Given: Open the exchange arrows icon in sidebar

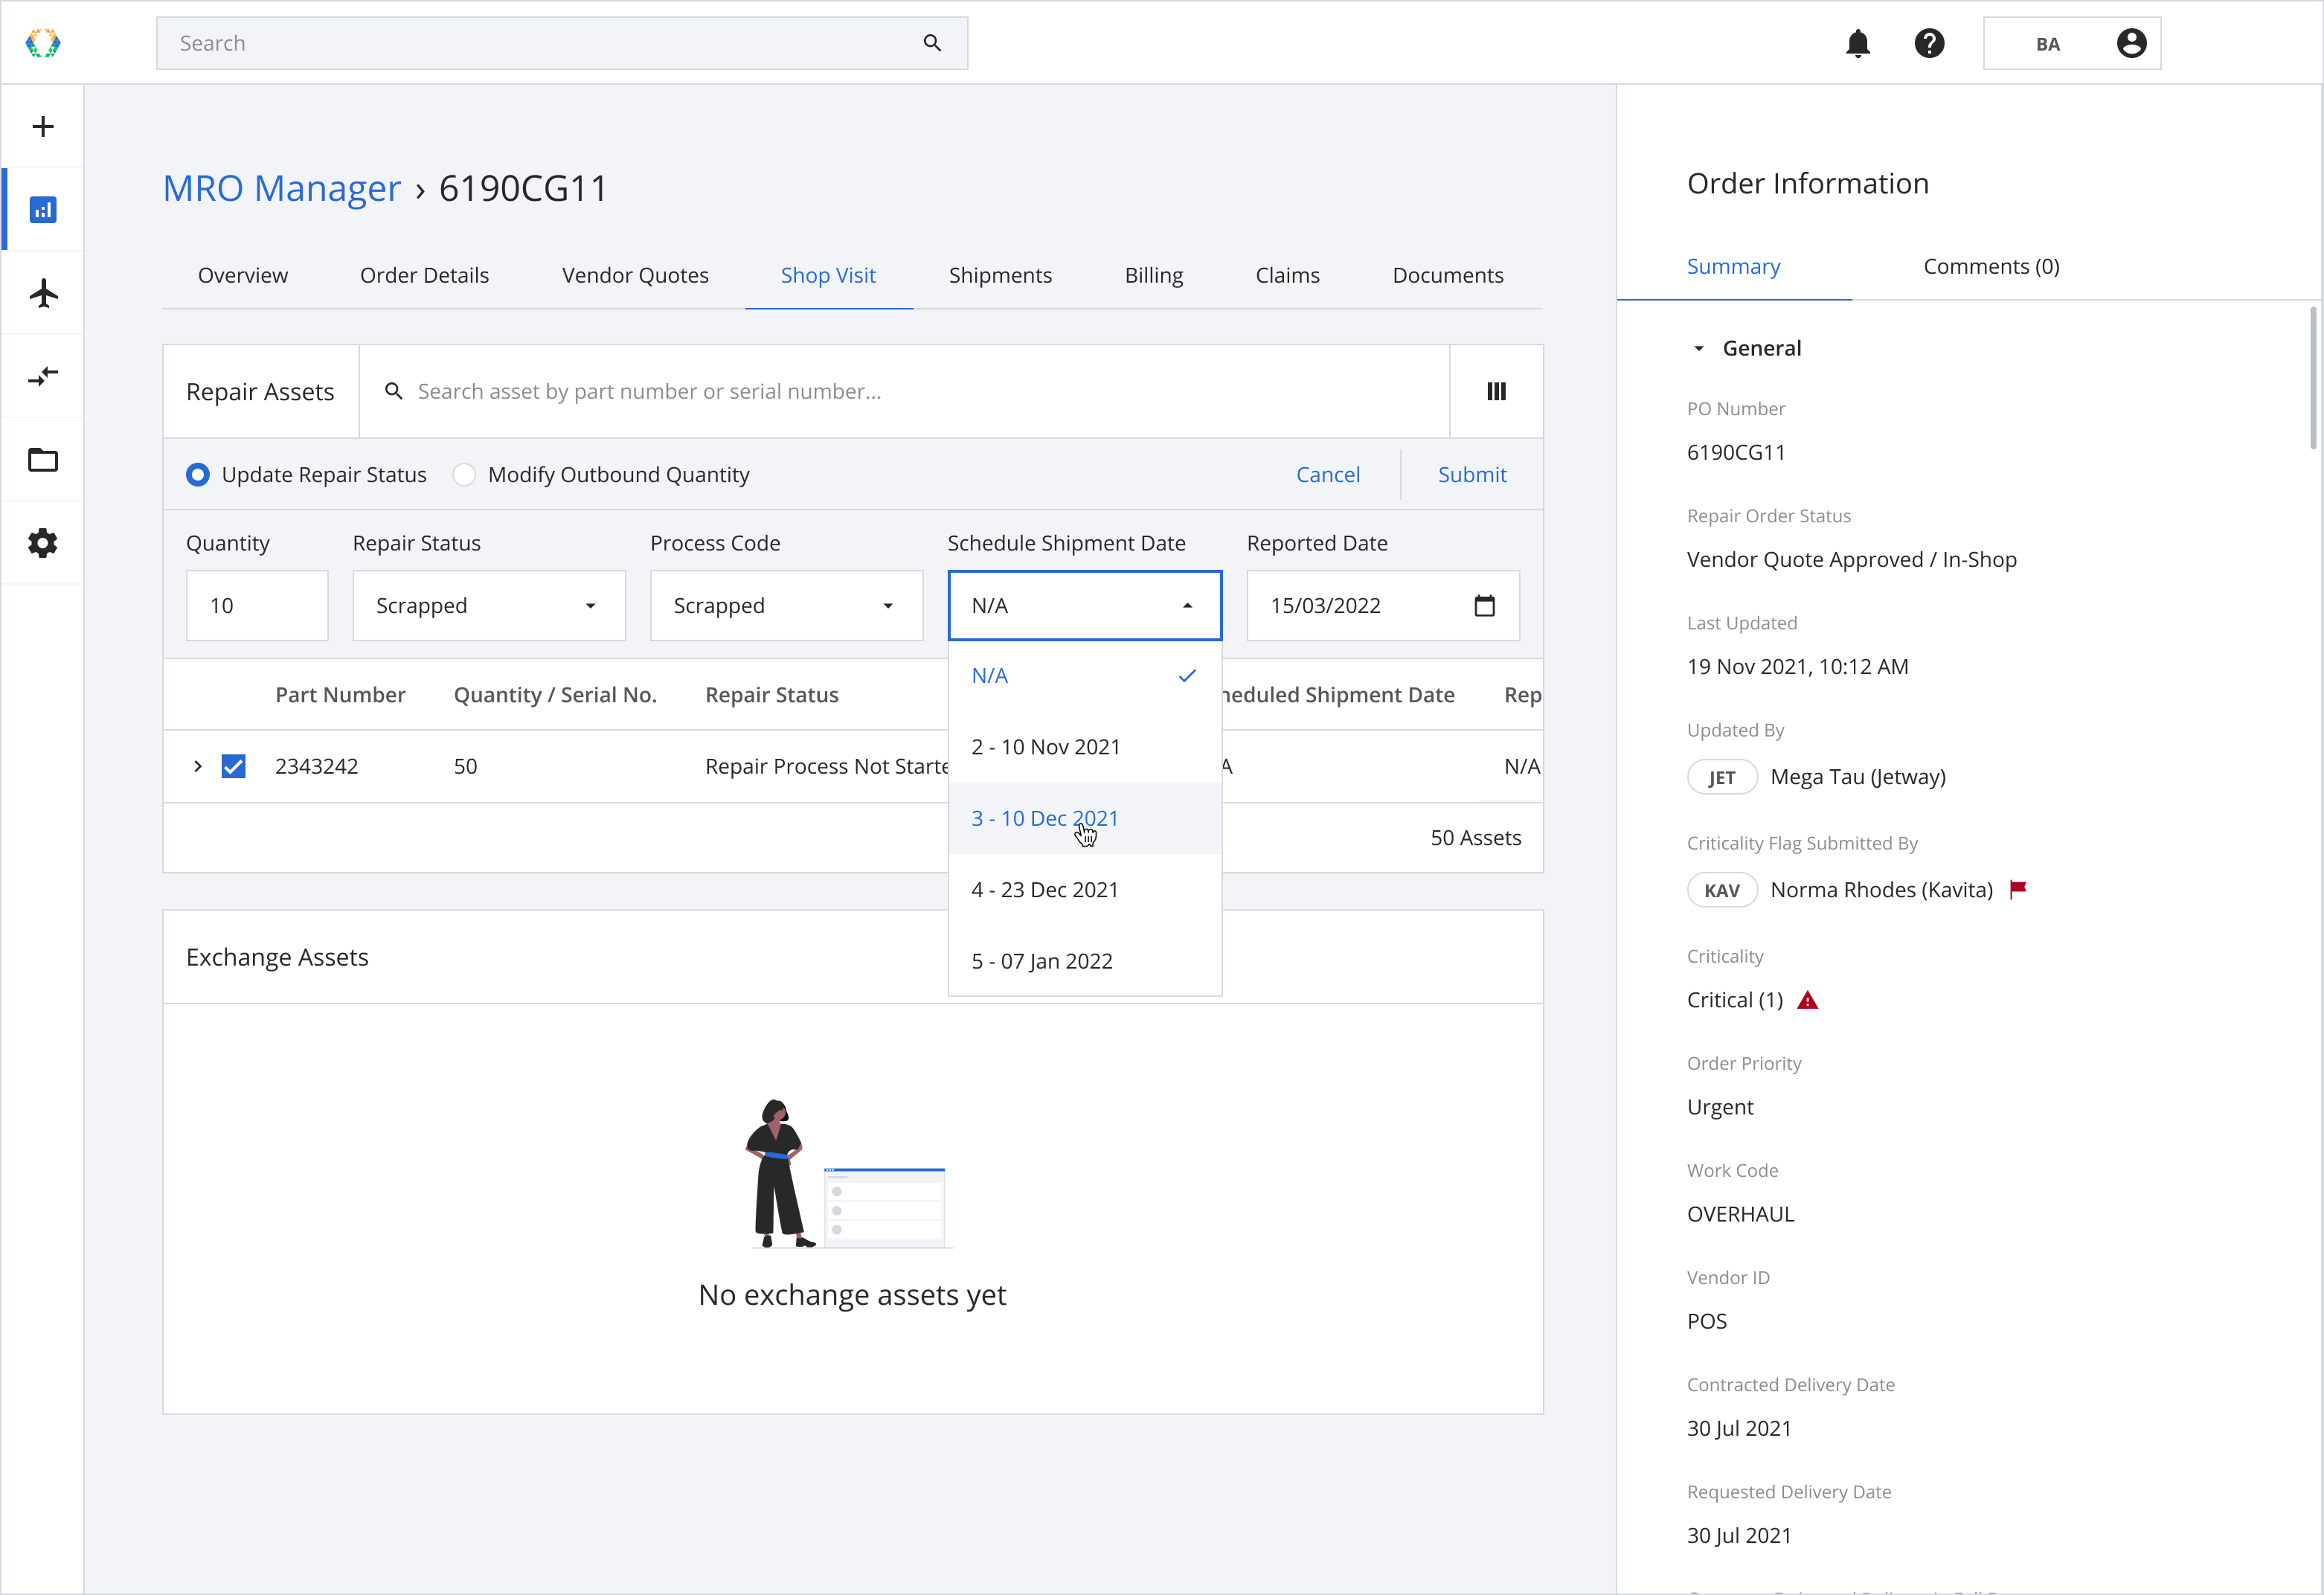Looking at the screenshot, I should pos(43,377).
